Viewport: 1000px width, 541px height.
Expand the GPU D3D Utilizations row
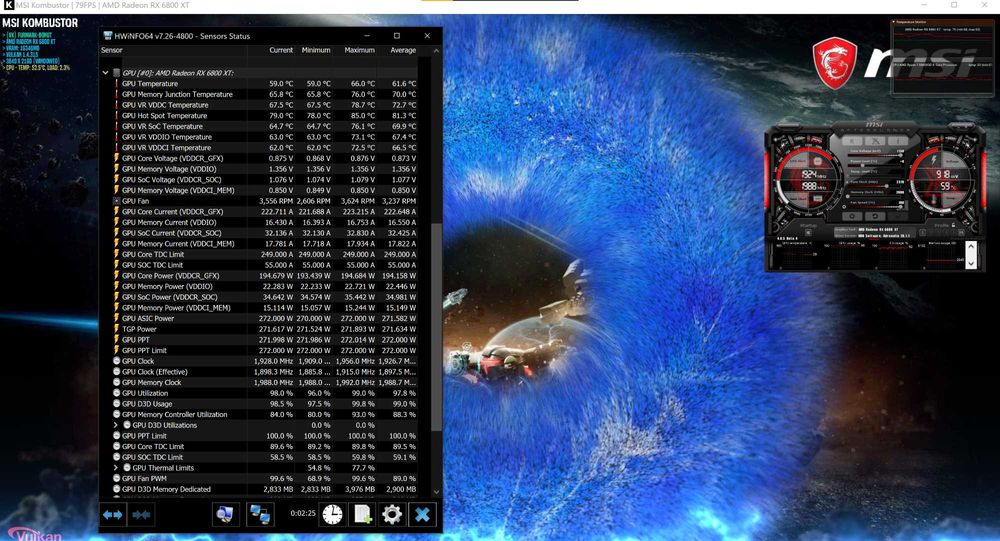tap(115, 425)
